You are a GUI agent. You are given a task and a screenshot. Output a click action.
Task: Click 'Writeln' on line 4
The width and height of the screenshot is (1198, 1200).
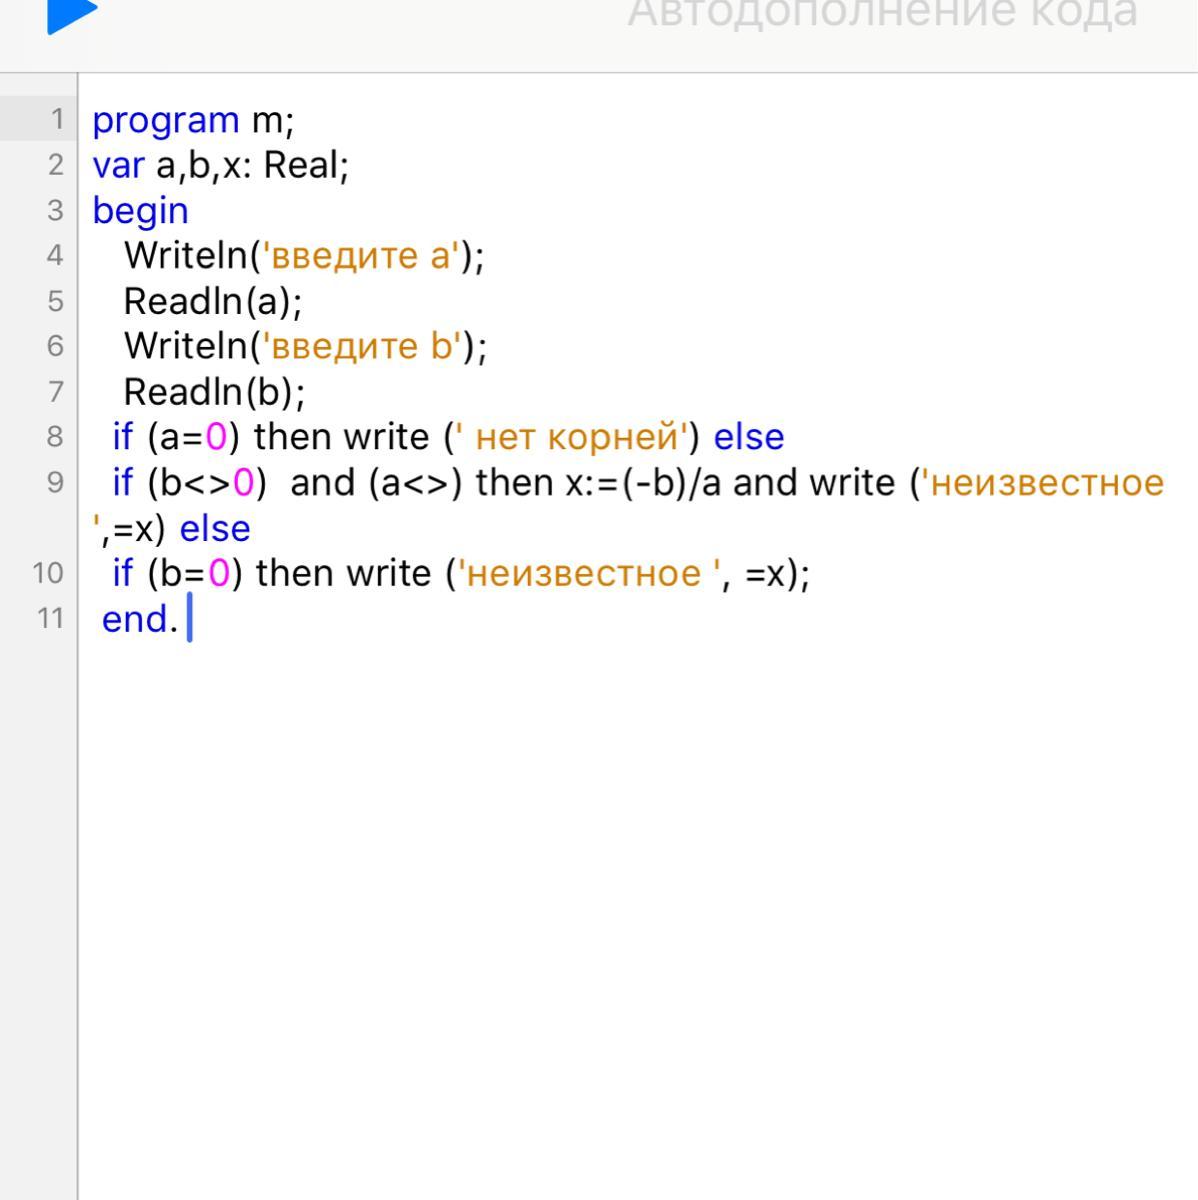pyautogui.click(x=185, y=256)
